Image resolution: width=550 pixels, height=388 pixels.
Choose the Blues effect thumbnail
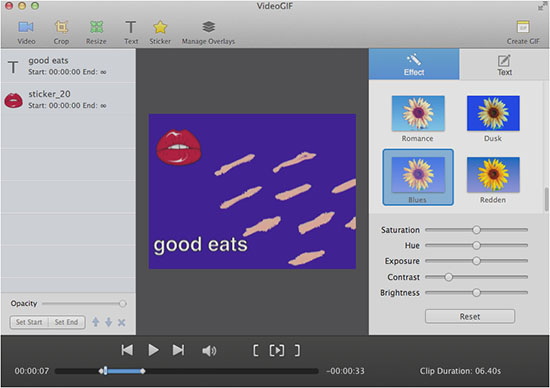click(x=418, y=177)
